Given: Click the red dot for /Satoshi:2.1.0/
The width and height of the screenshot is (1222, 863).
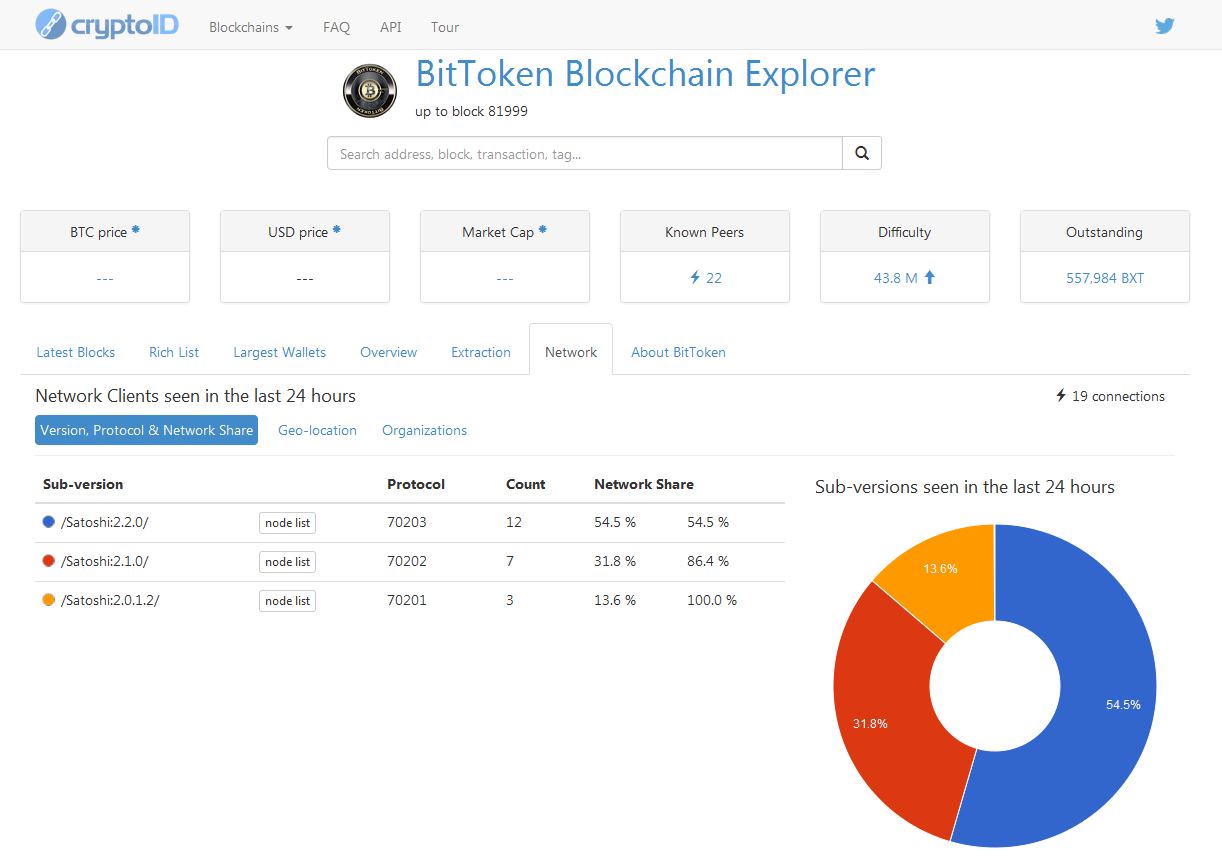Looking at the screenshot, I should (49, 561).
